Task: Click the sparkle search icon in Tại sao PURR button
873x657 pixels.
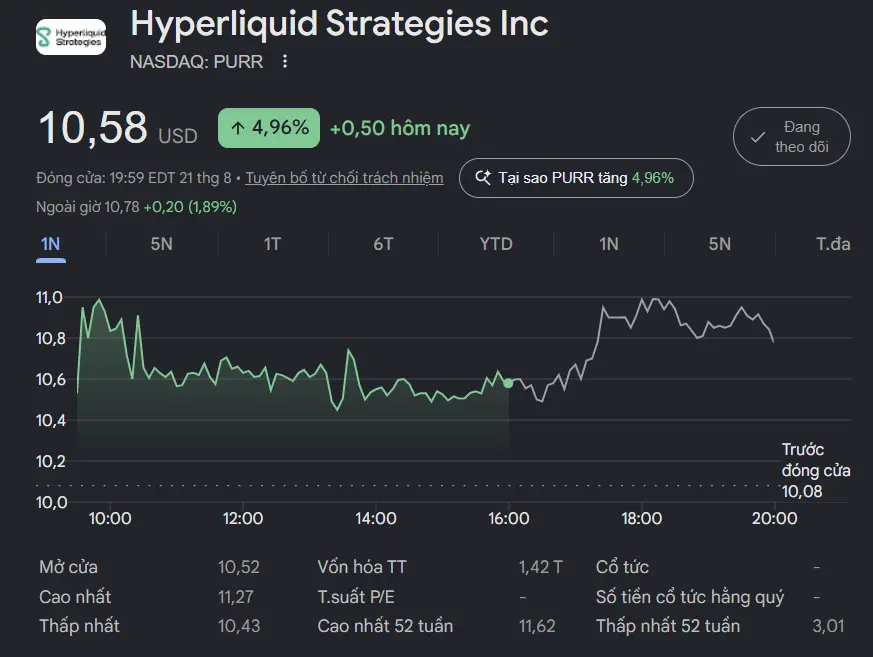Action: click(x=483, y=178)
